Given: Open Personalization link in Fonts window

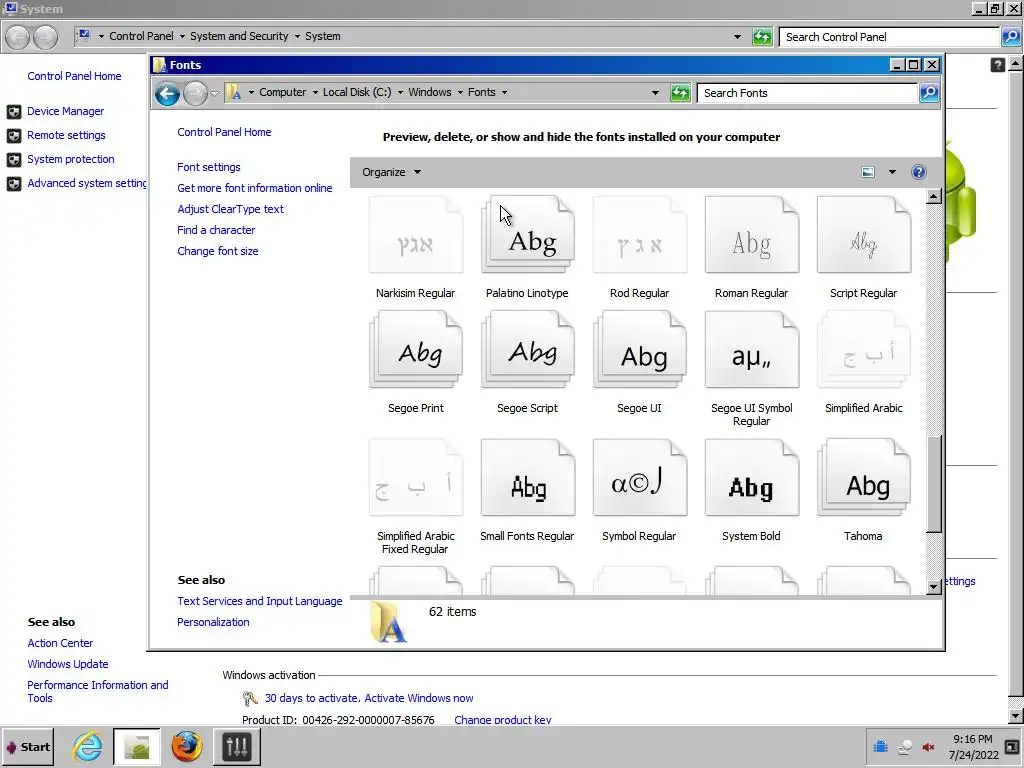Looking at the screenshot, I should 213,622.
